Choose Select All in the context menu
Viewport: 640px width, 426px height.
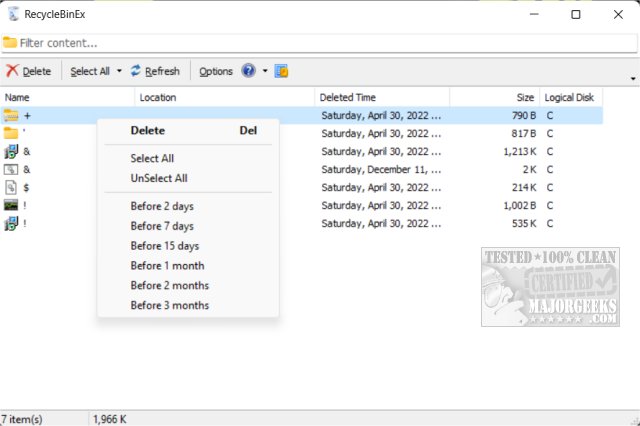(188, 158)
